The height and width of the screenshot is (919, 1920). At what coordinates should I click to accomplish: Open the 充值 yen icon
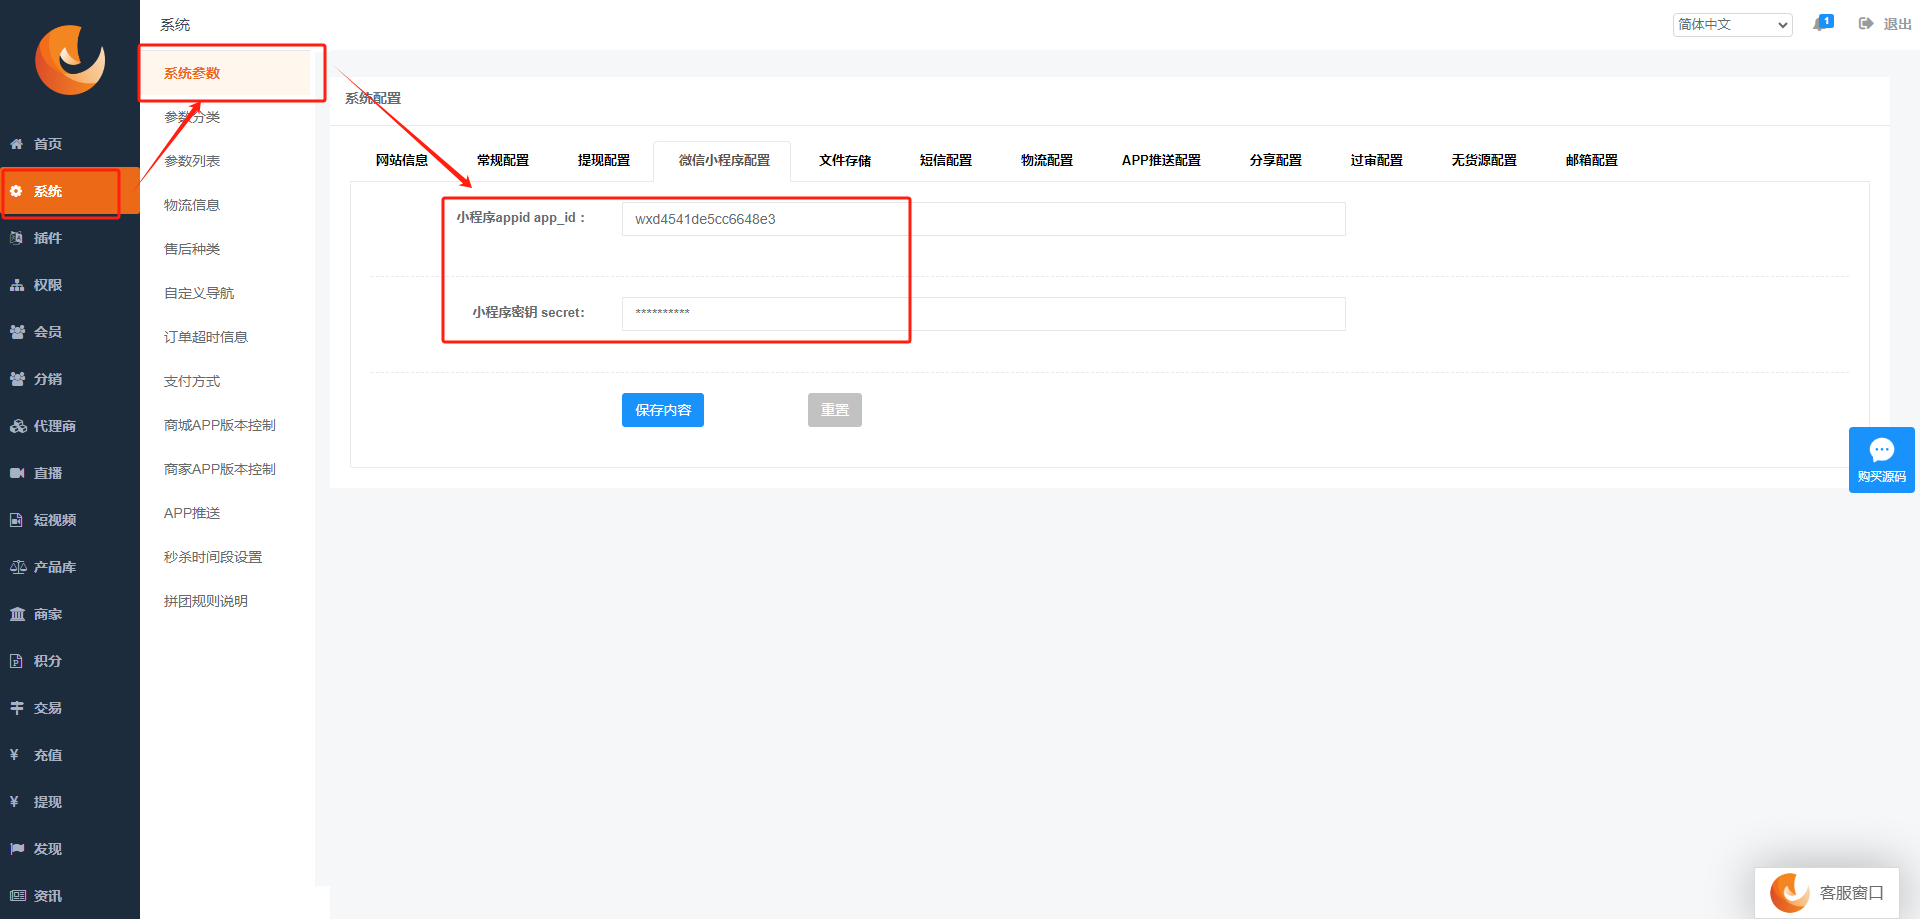click(x=15, y=755)
